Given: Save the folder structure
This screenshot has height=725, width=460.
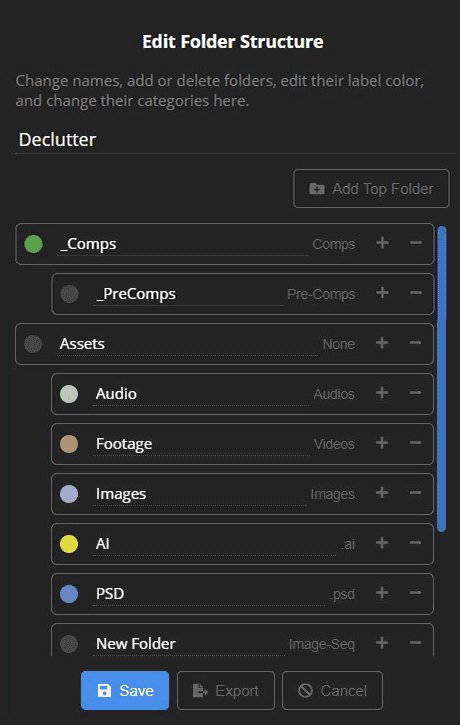Looking at the screenshot, I should pos(125,690).
